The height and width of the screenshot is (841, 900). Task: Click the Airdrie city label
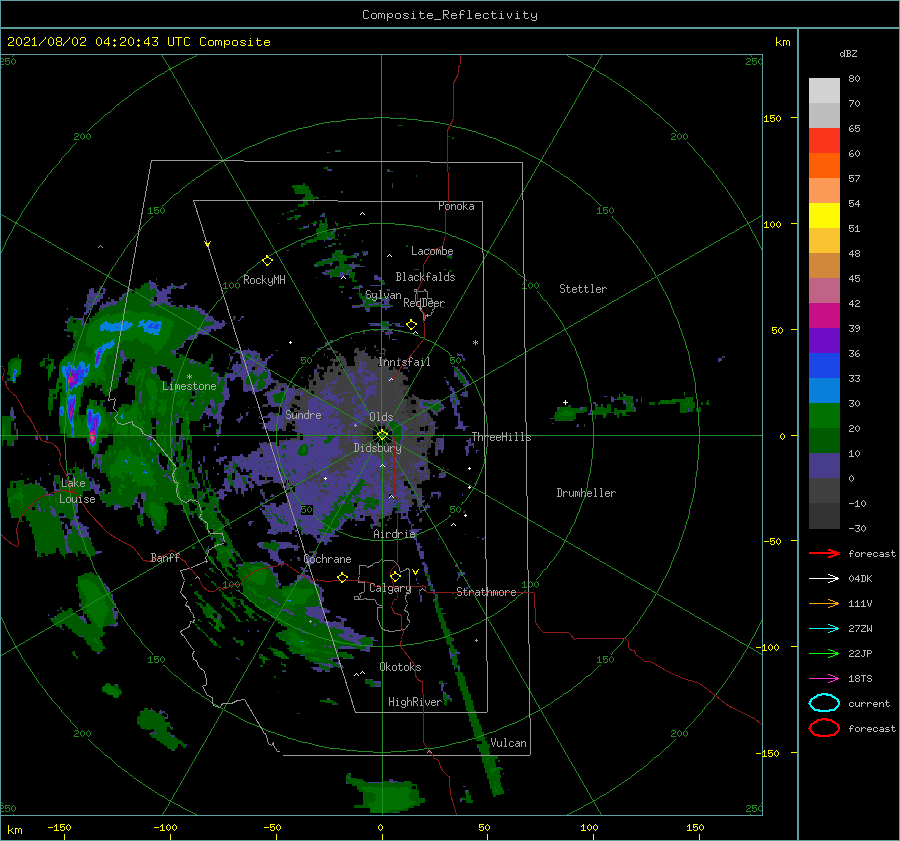(394, 534)
